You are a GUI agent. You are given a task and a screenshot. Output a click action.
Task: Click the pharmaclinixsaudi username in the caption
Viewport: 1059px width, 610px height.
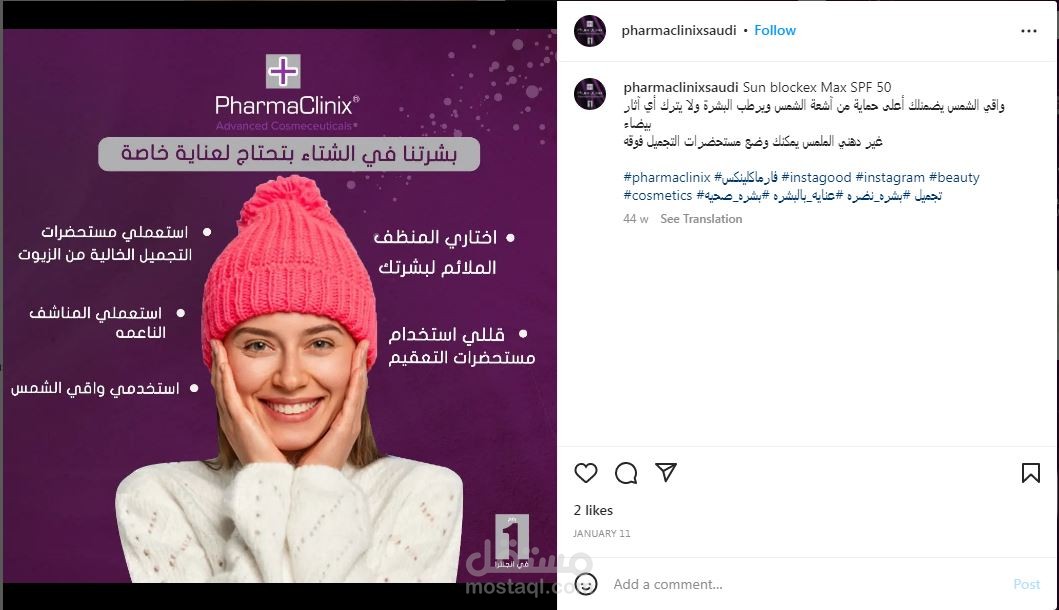click(681, 87)
